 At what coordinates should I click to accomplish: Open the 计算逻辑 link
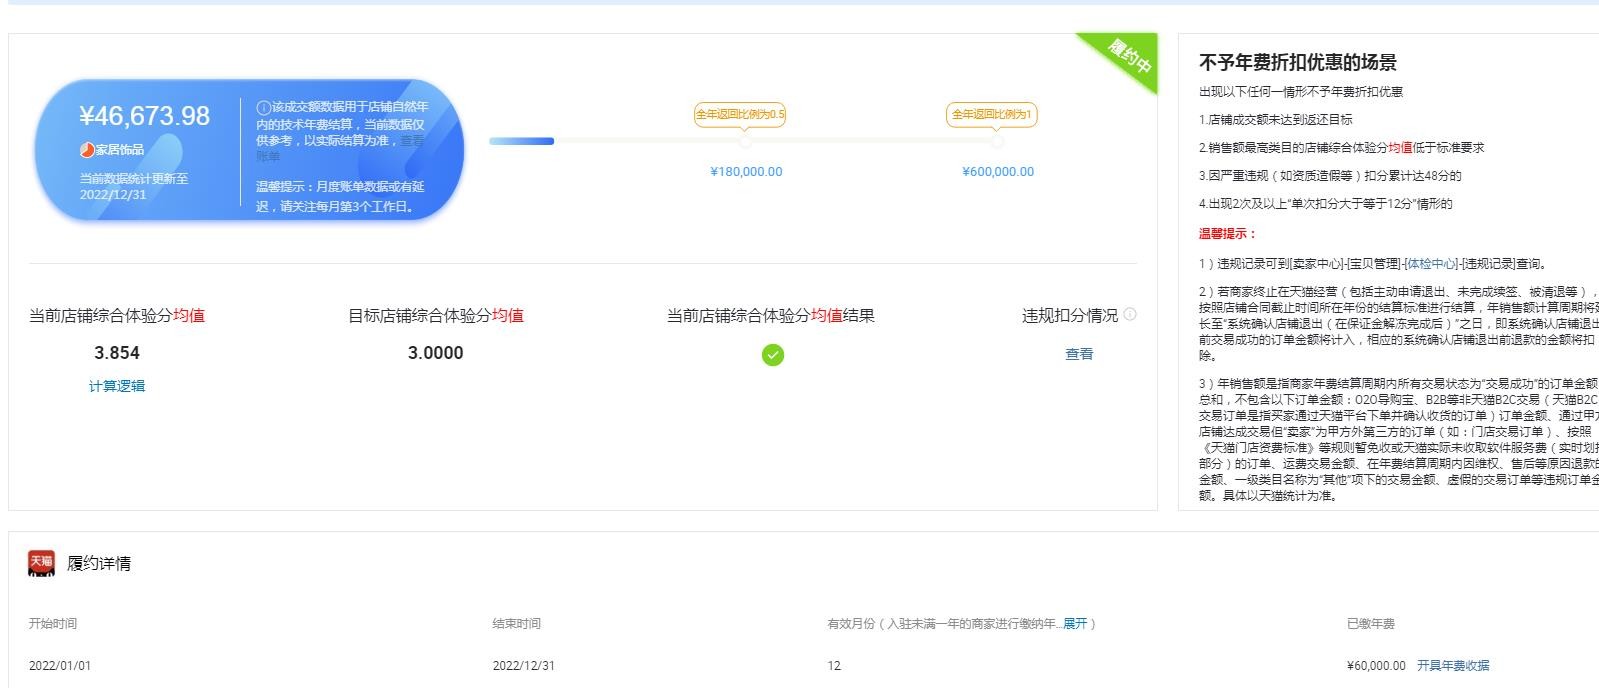tap(117, 386)
